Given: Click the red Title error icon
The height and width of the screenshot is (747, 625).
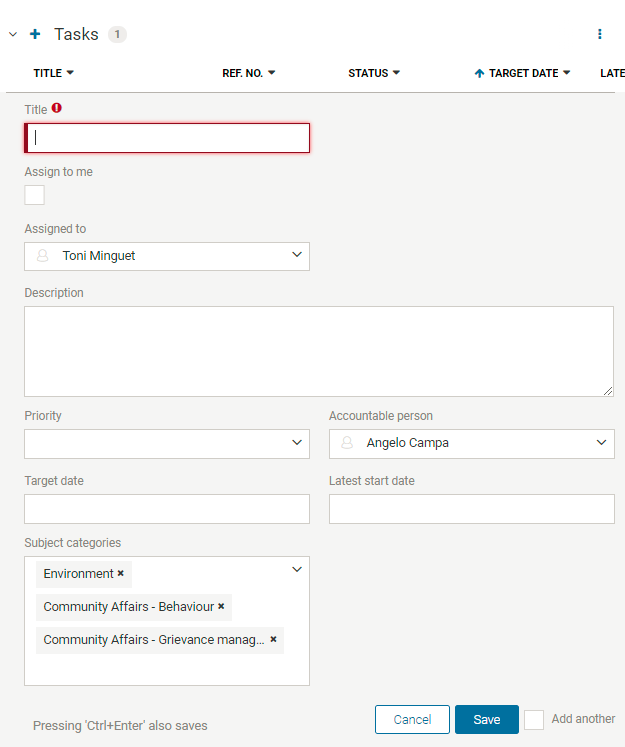Looking at the screenshot, I should point(57,108).
